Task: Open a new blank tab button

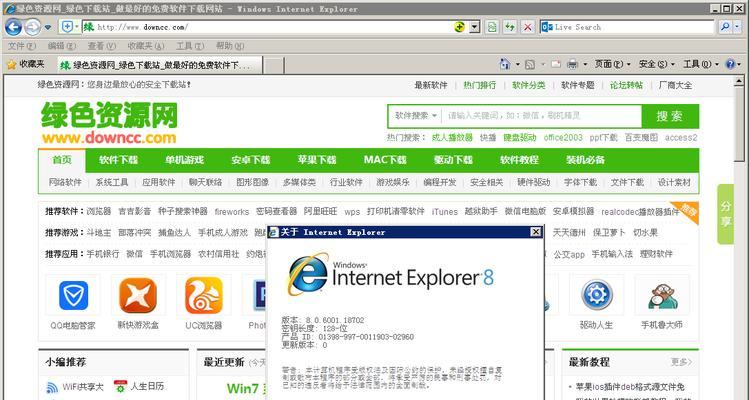Action: click(274, 65)
